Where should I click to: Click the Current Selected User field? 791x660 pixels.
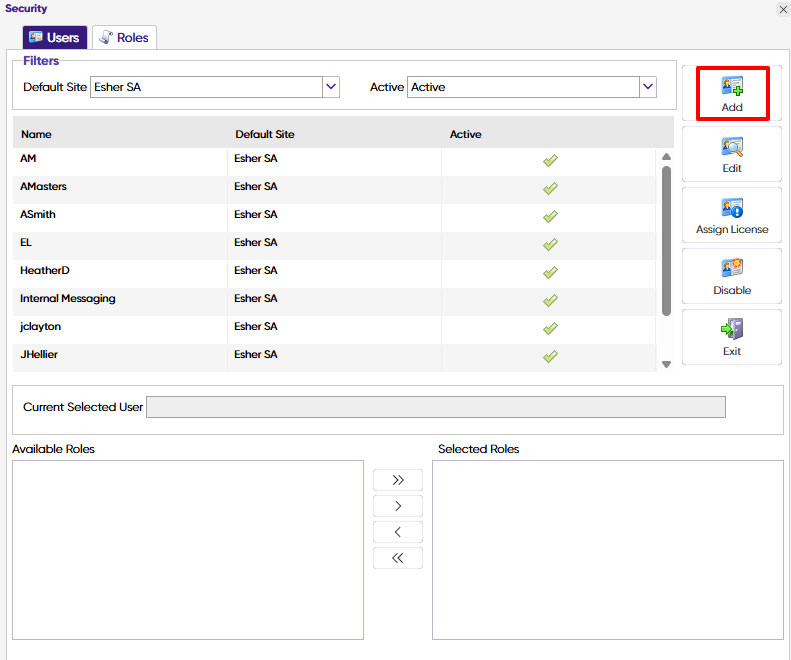436,407
